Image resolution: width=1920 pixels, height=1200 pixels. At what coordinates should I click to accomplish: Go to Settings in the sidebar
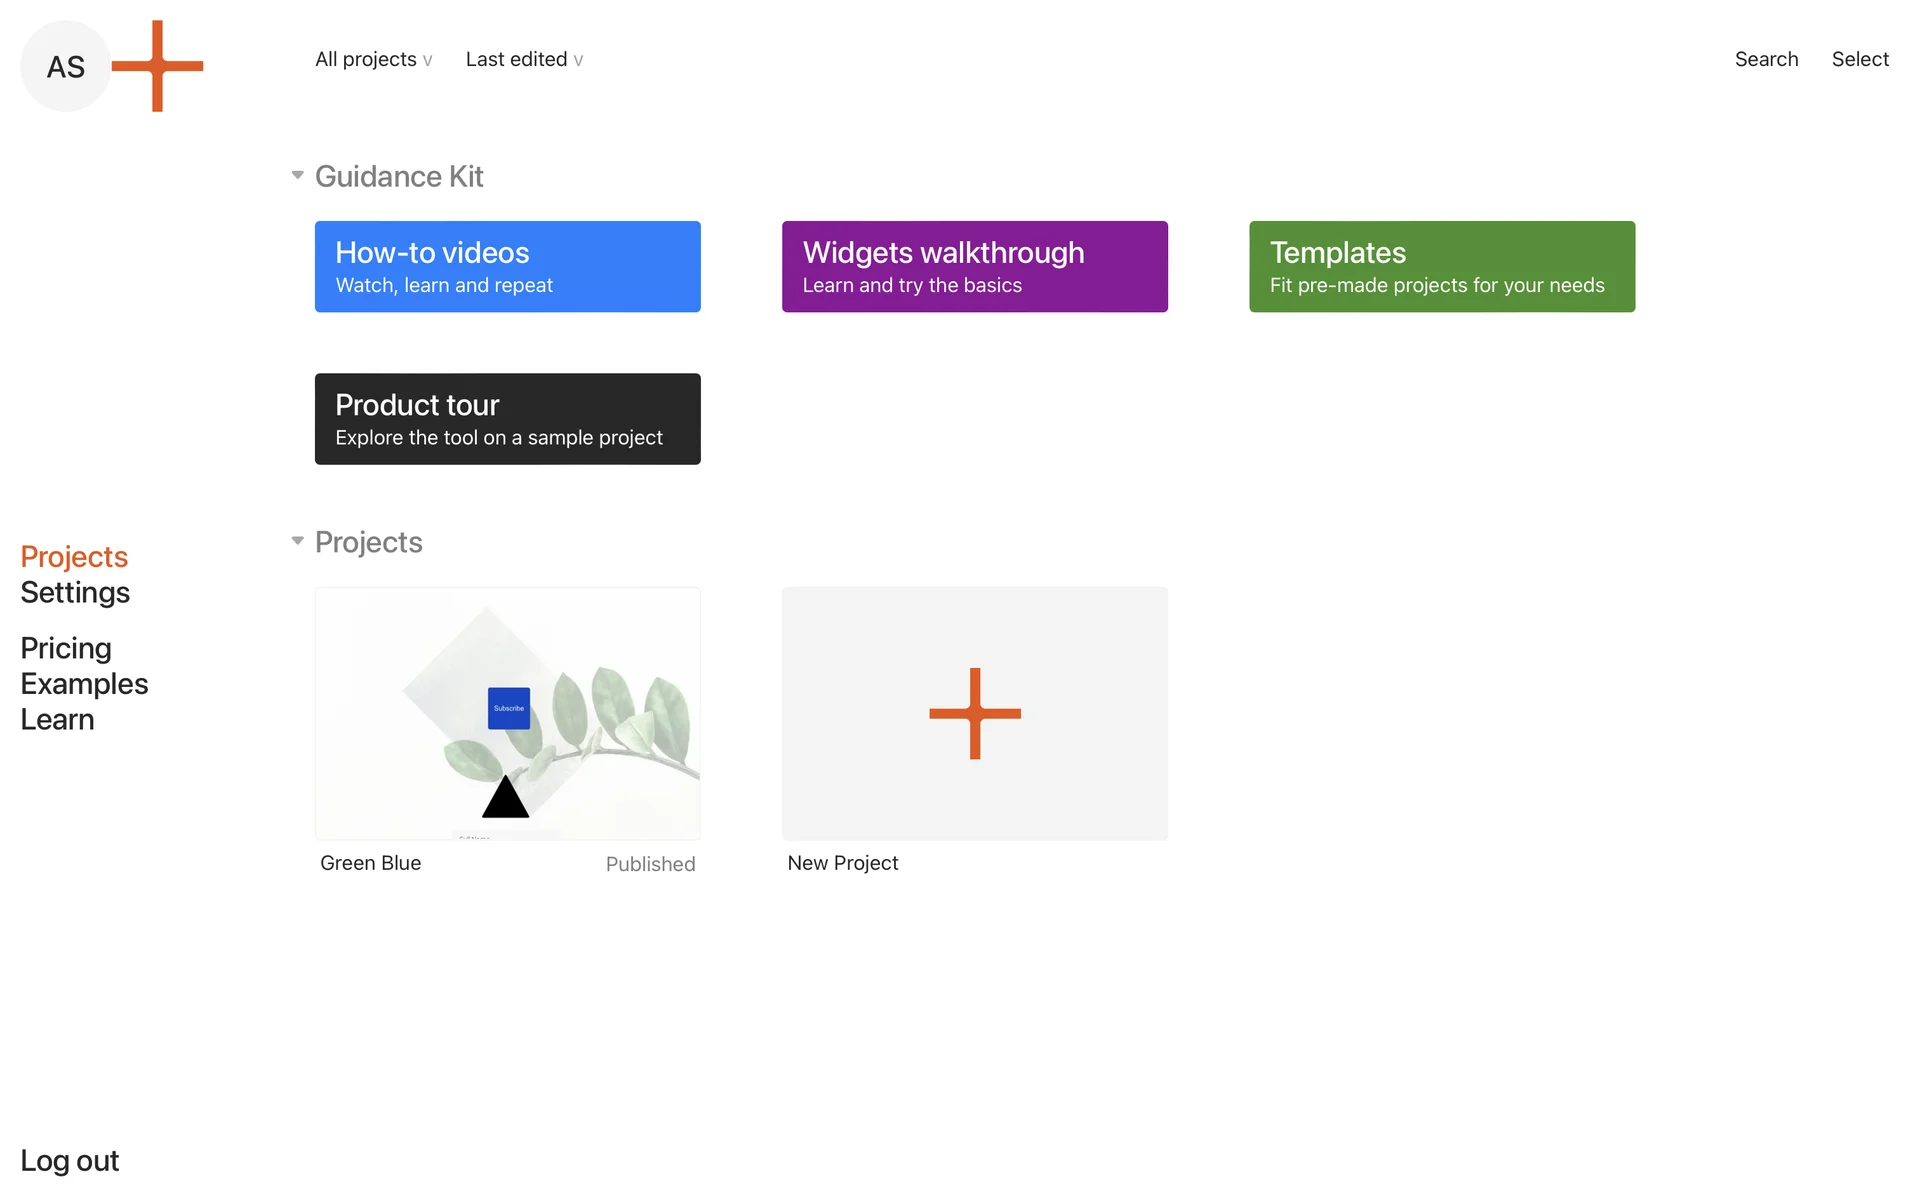(75, 592)
